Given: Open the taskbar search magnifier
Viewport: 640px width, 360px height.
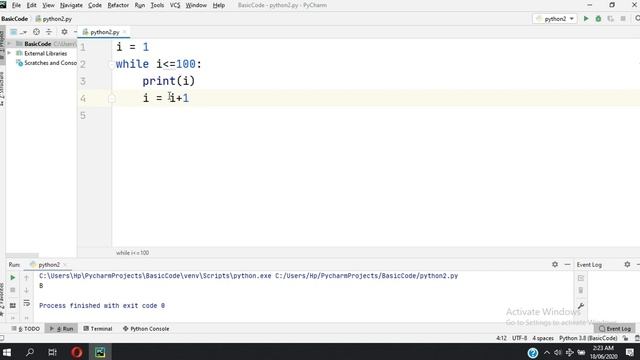Looking at the screenshot, I should coord(30,352).
